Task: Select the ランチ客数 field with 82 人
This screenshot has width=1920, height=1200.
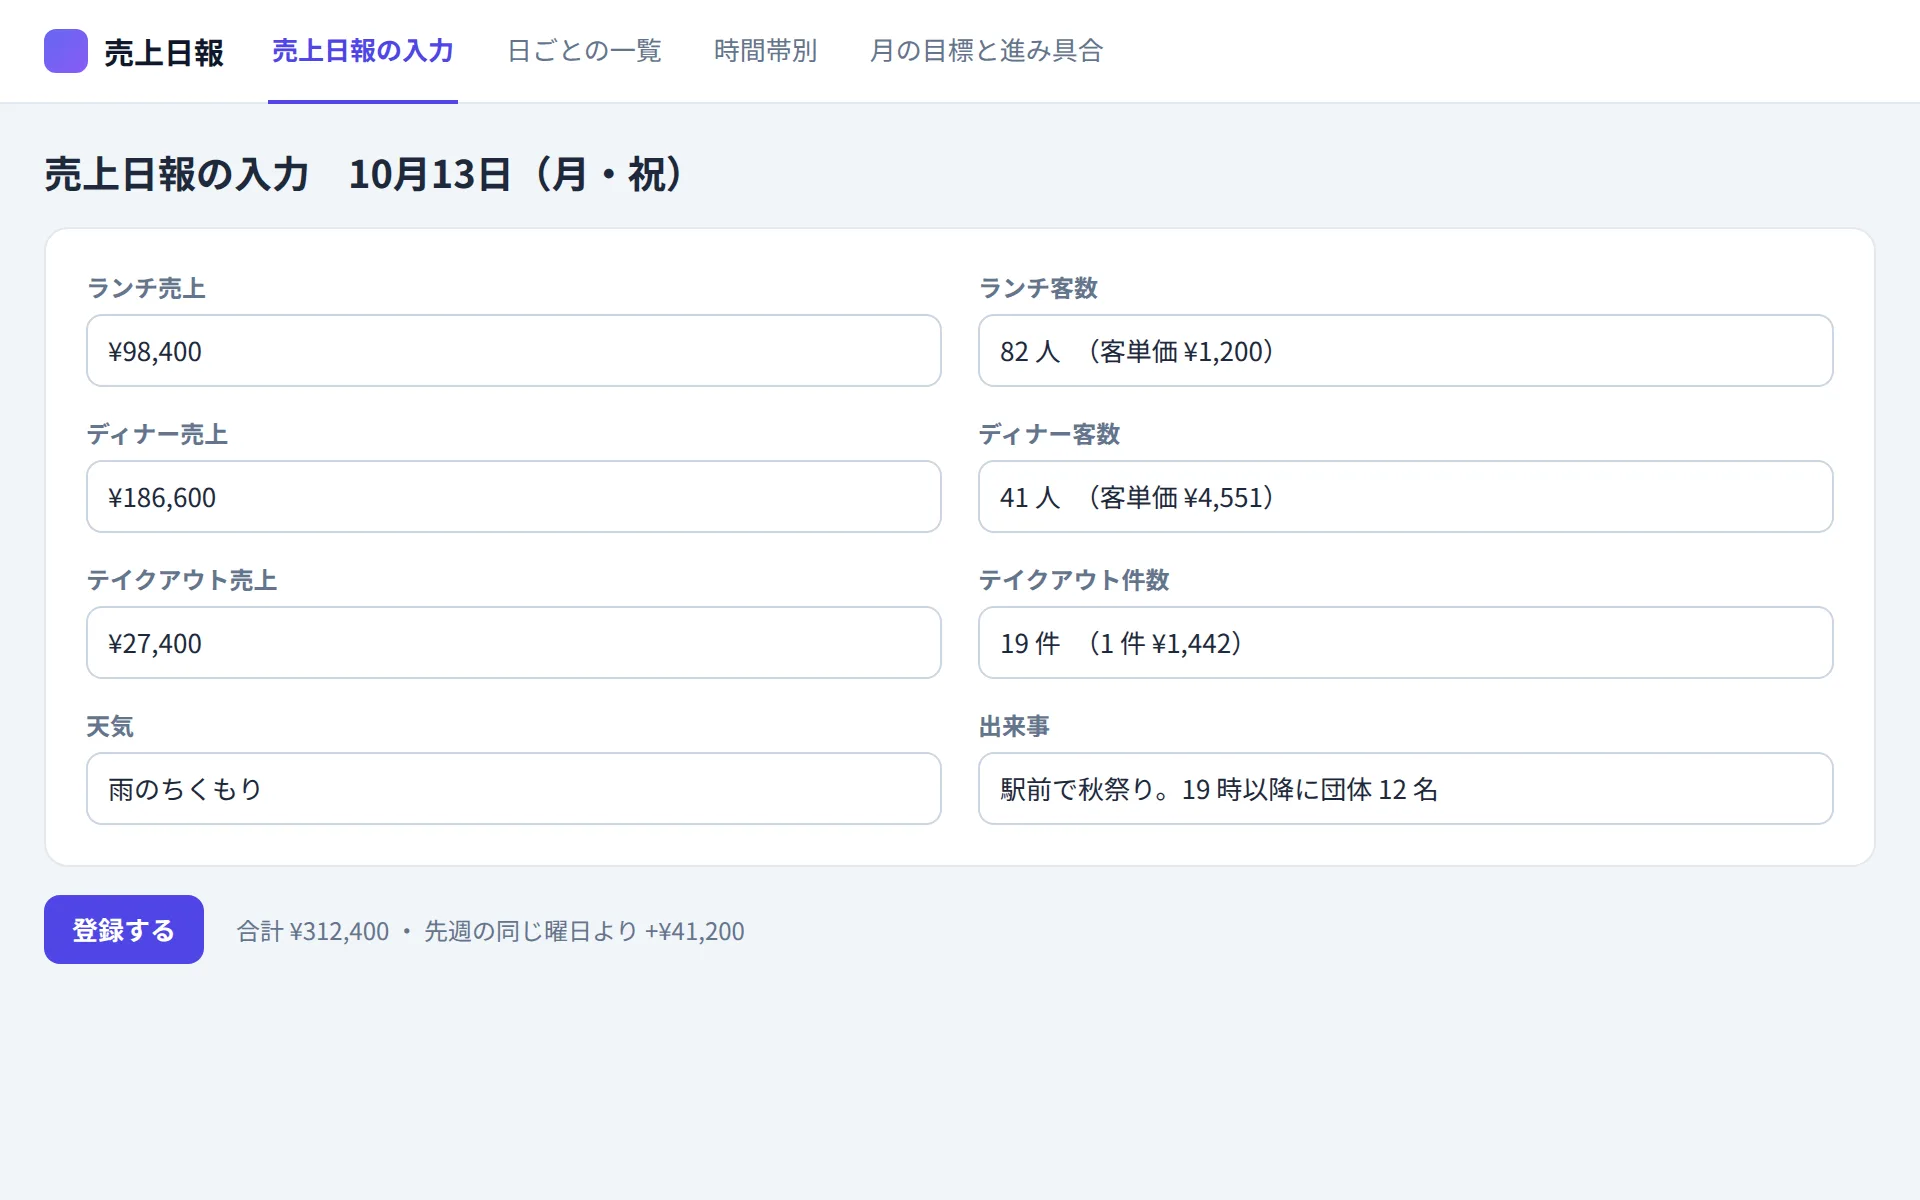Action: pos(1405,351)
